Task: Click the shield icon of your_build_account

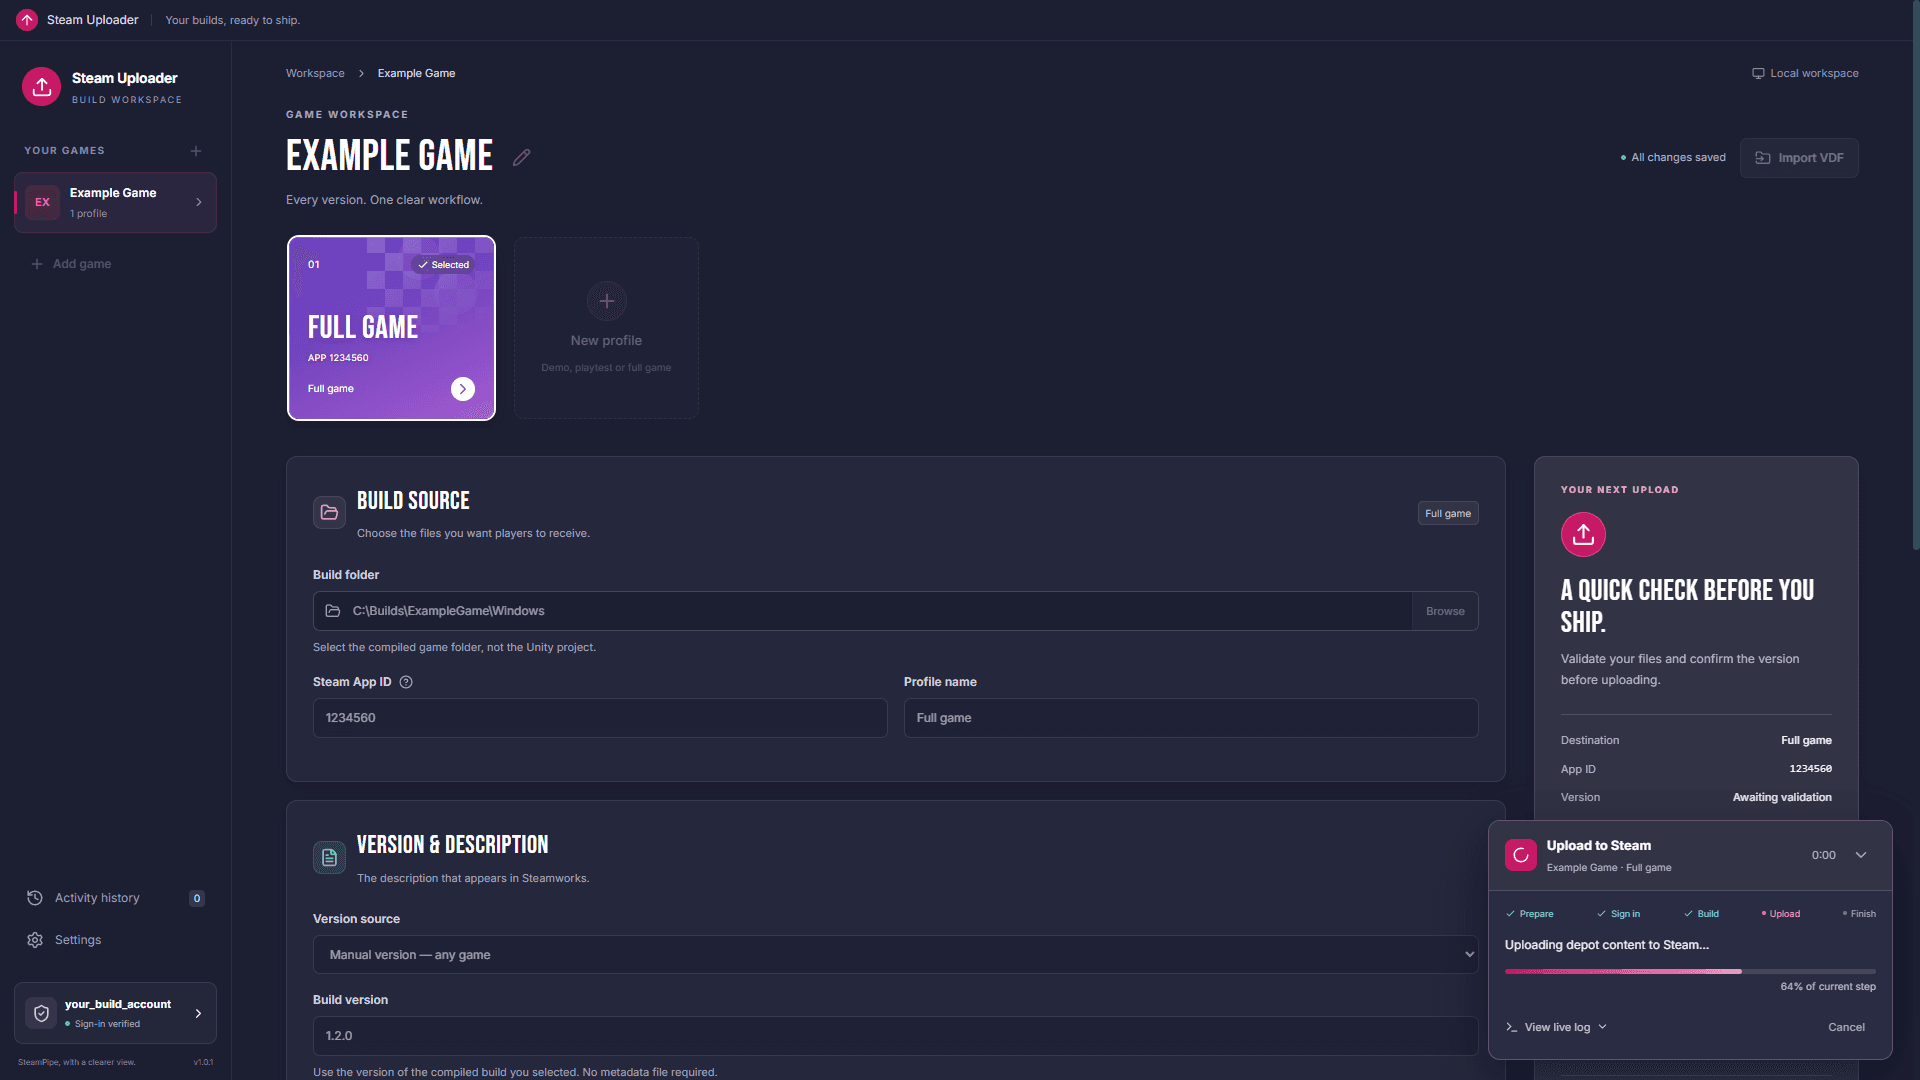Action: [41, 1013]
